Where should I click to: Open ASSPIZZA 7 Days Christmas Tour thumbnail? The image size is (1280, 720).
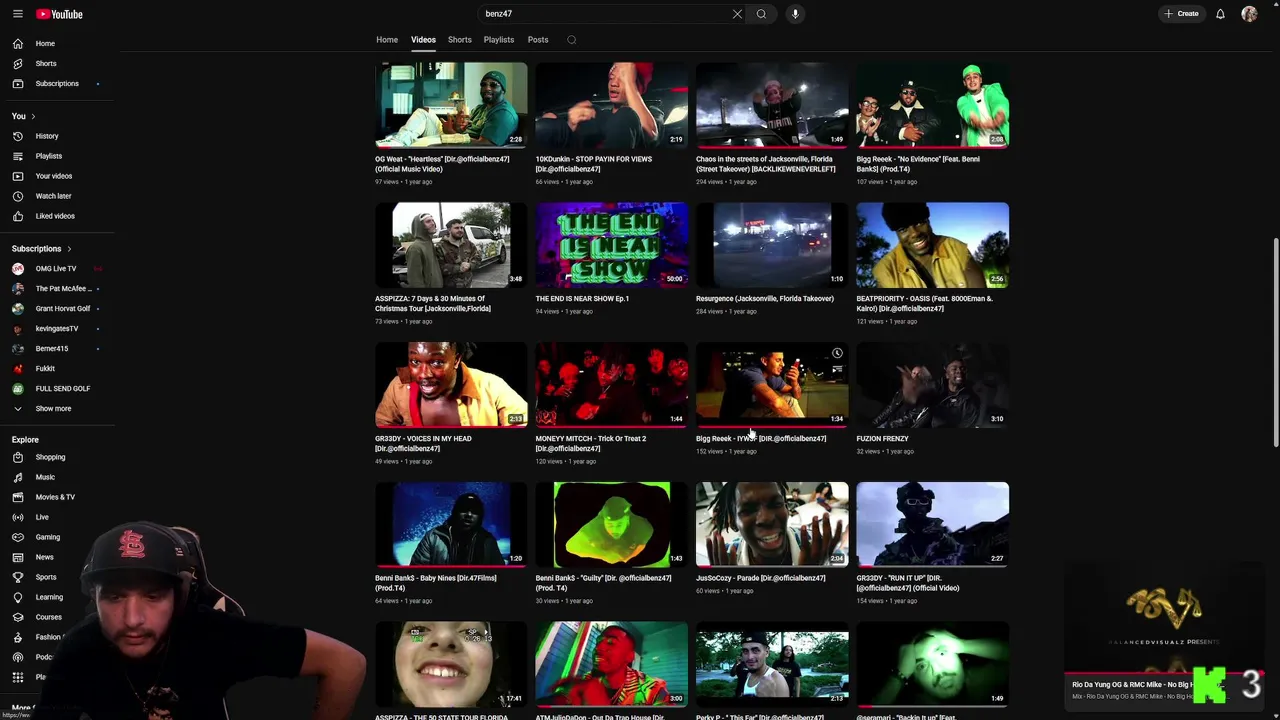(451, 245)
